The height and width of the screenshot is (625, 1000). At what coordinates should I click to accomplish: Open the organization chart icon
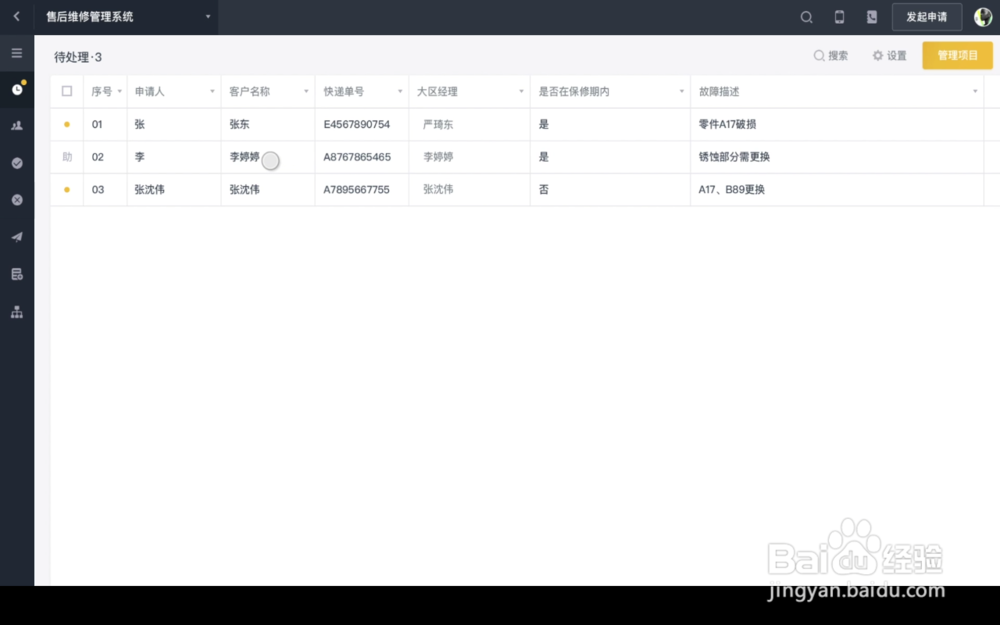pos(17,312)
